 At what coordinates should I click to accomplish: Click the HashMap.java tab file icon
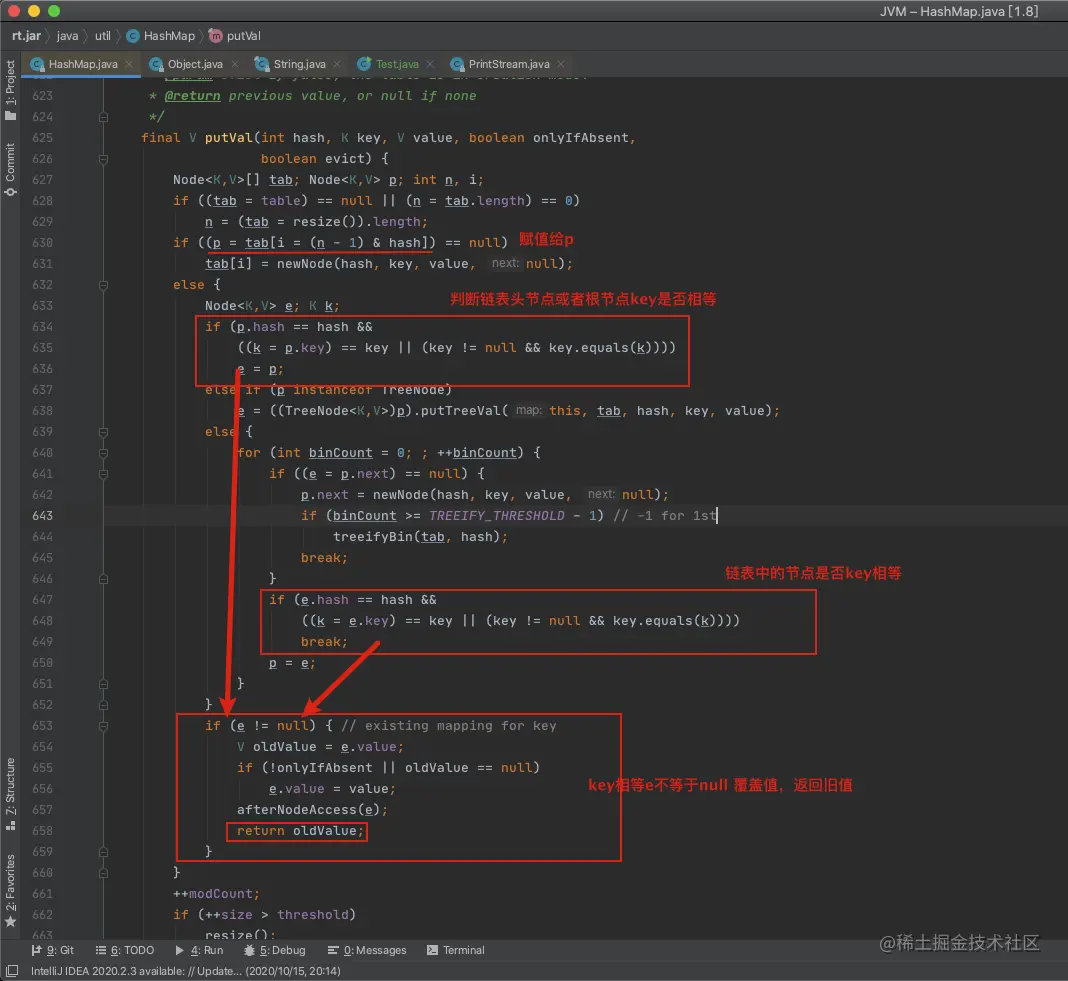tap(37, 64)
